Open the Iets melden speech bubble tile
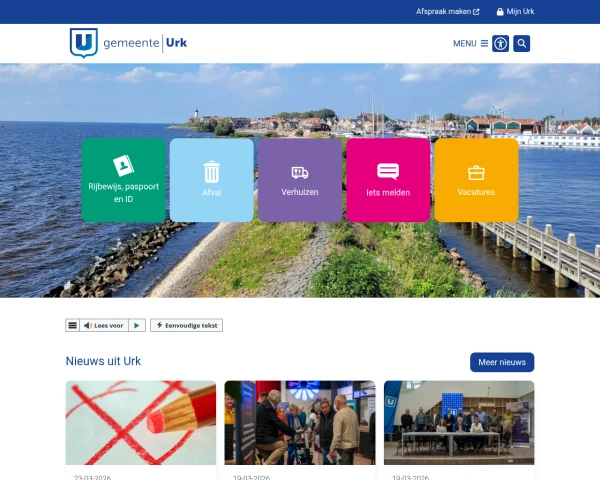600x480 pixels. point(388,180)
